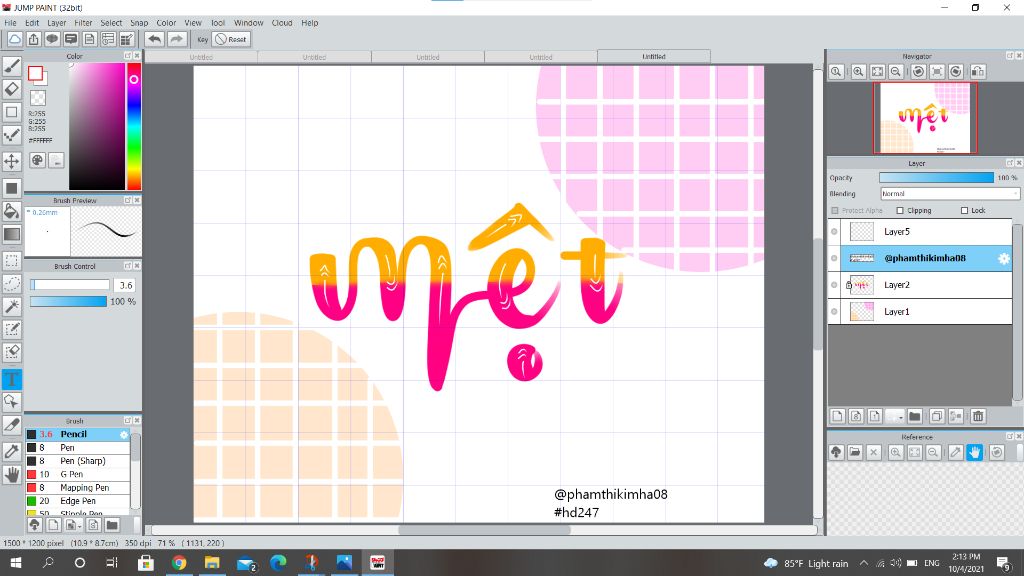Toggle the Lock checkbox in Layer panel
This screenshot has height=576, width=1024.
coord(964,210)
